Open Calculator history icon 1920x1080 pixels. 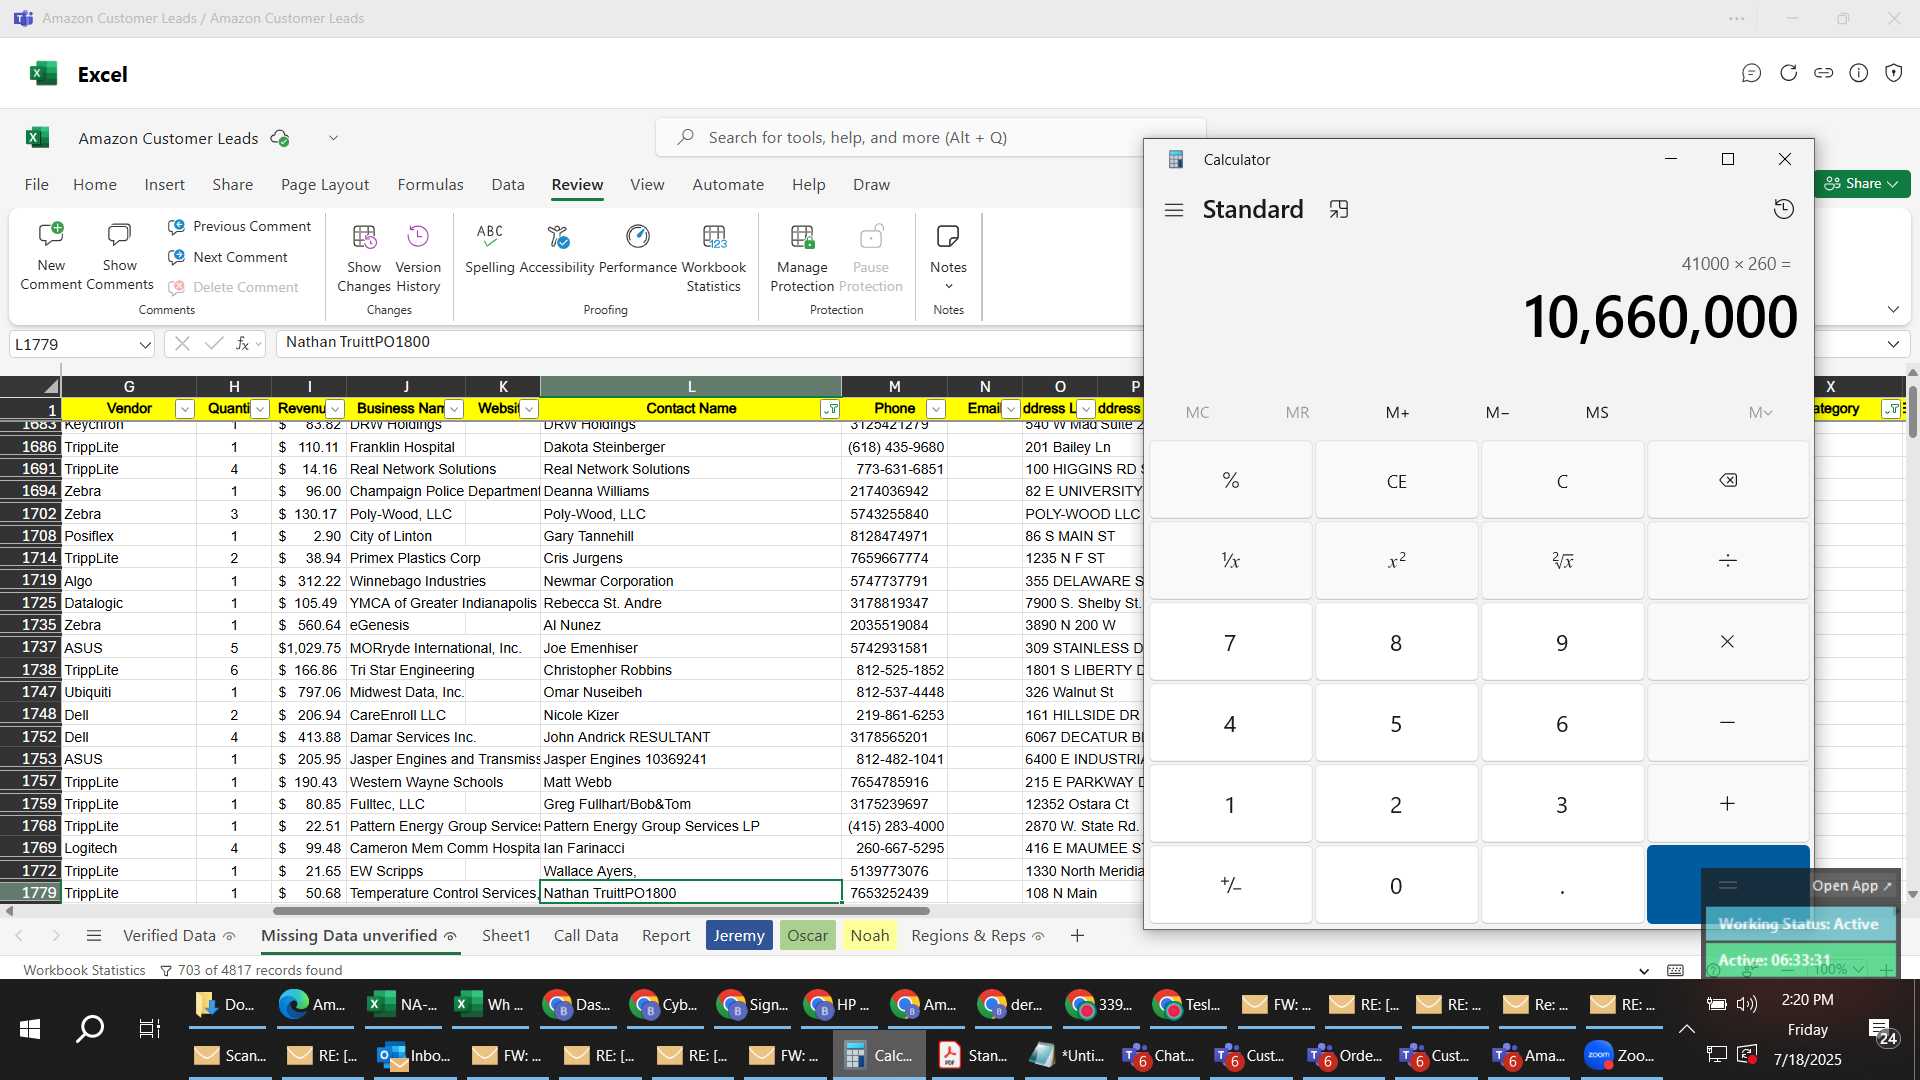[1783, 209]
